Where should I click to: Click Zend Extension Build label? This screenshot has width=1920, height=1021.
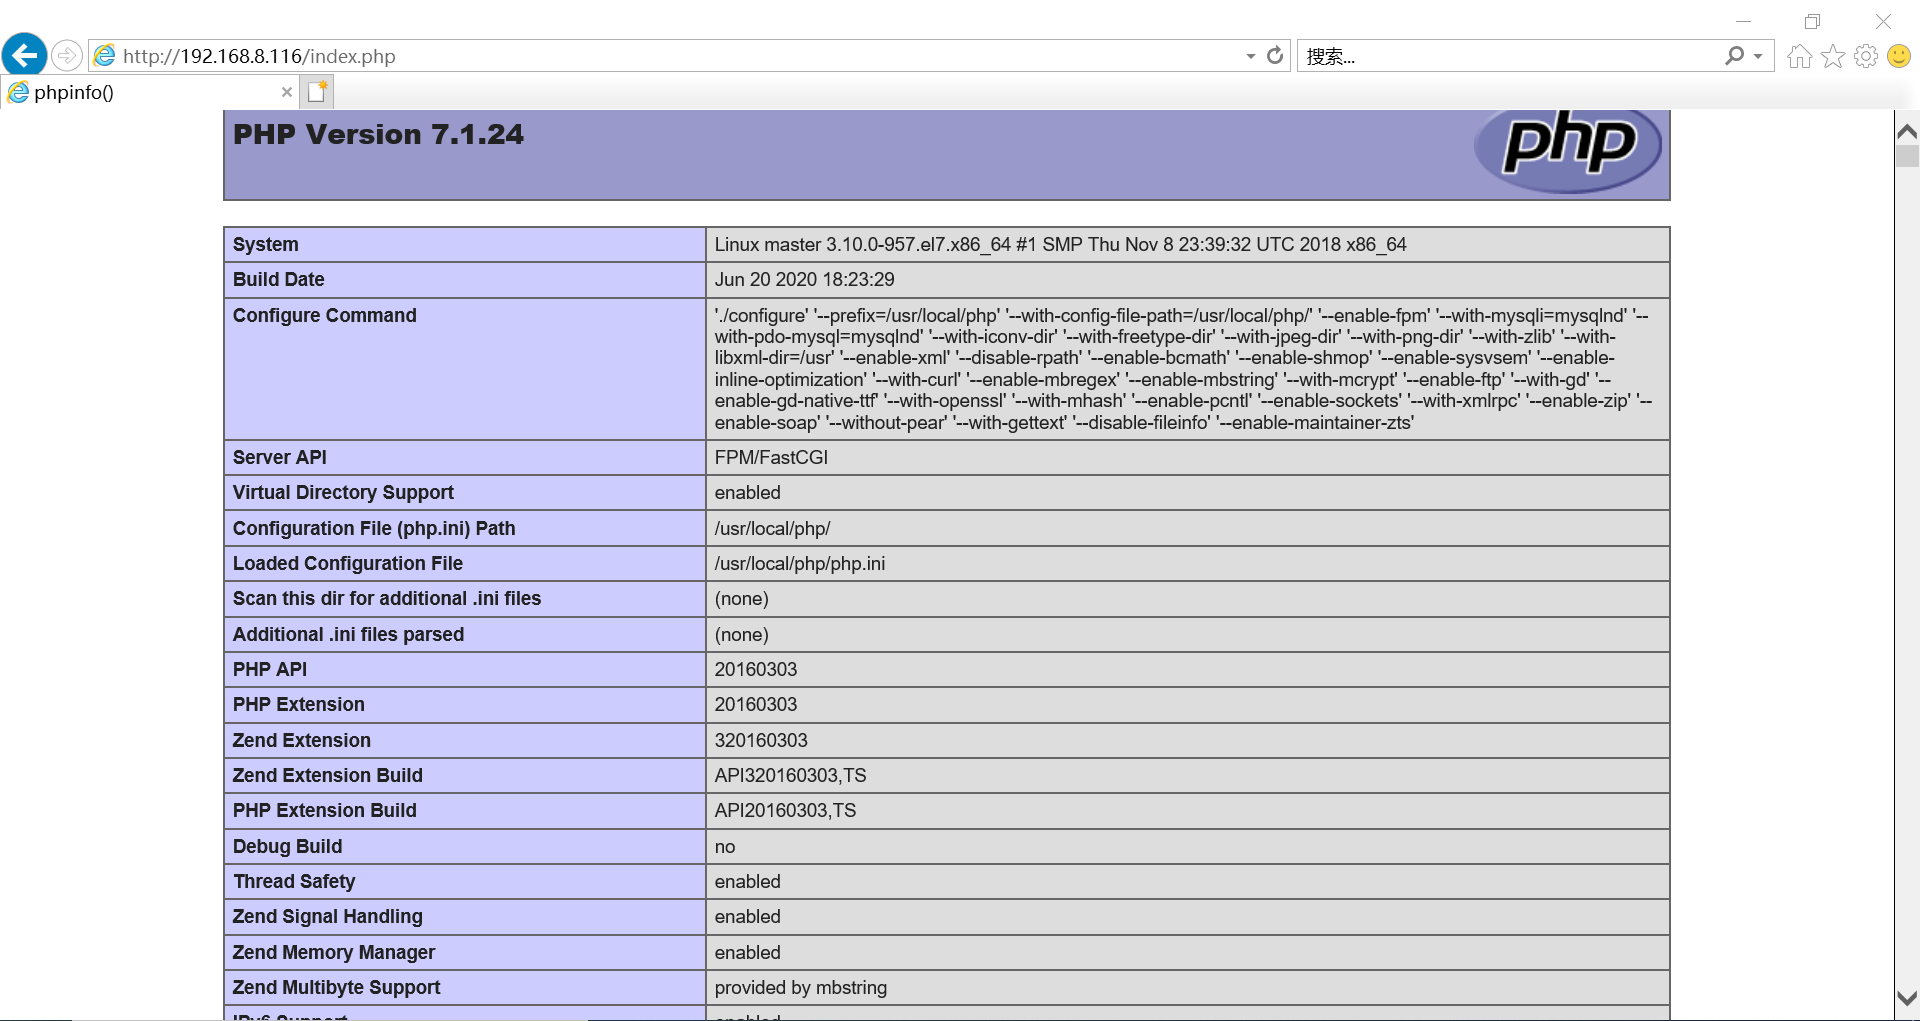click(327, 775)
